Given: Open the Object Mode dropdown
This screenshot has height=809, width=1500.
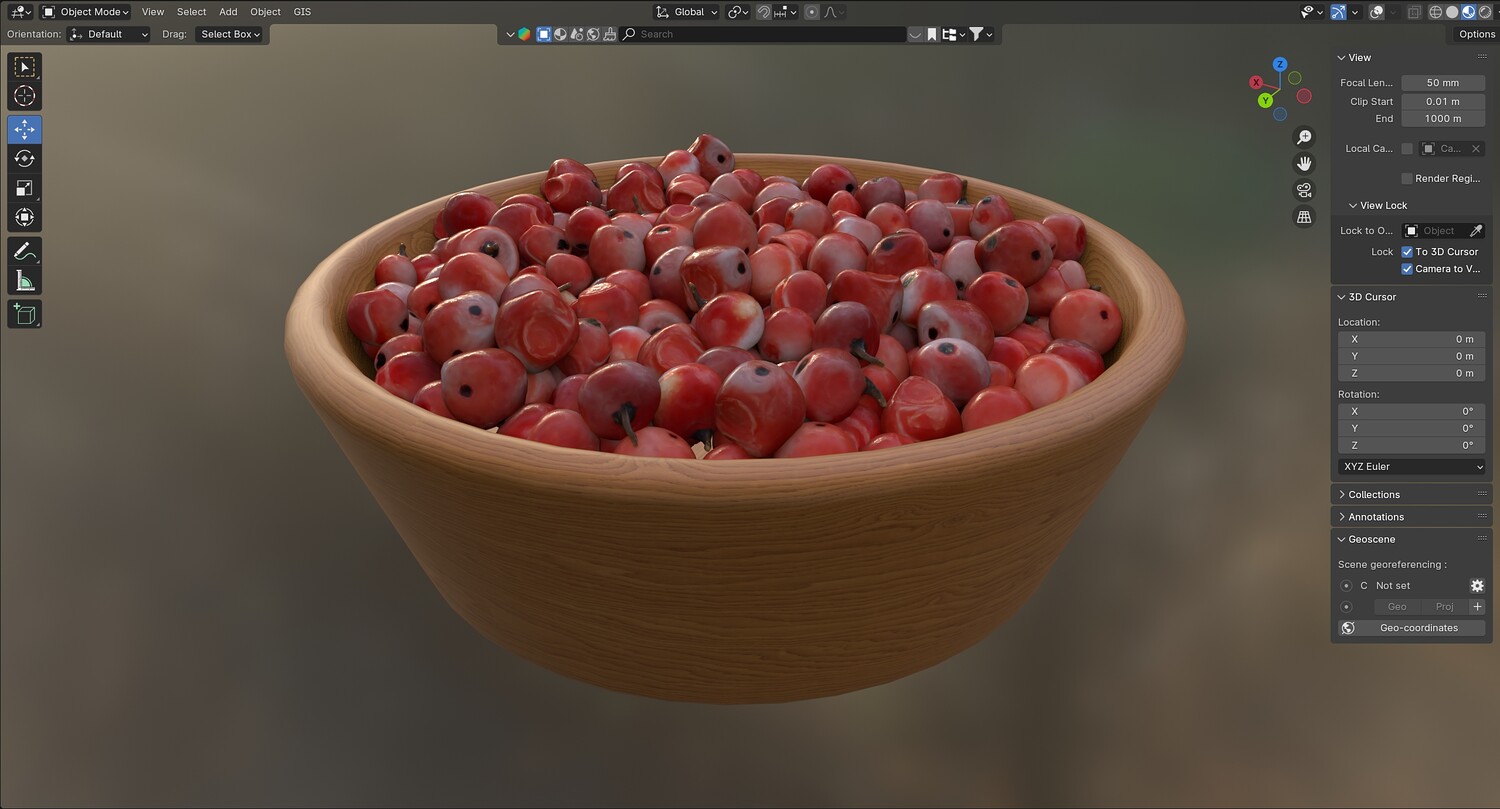Looking at the screenshot, I should pos(86,12).
